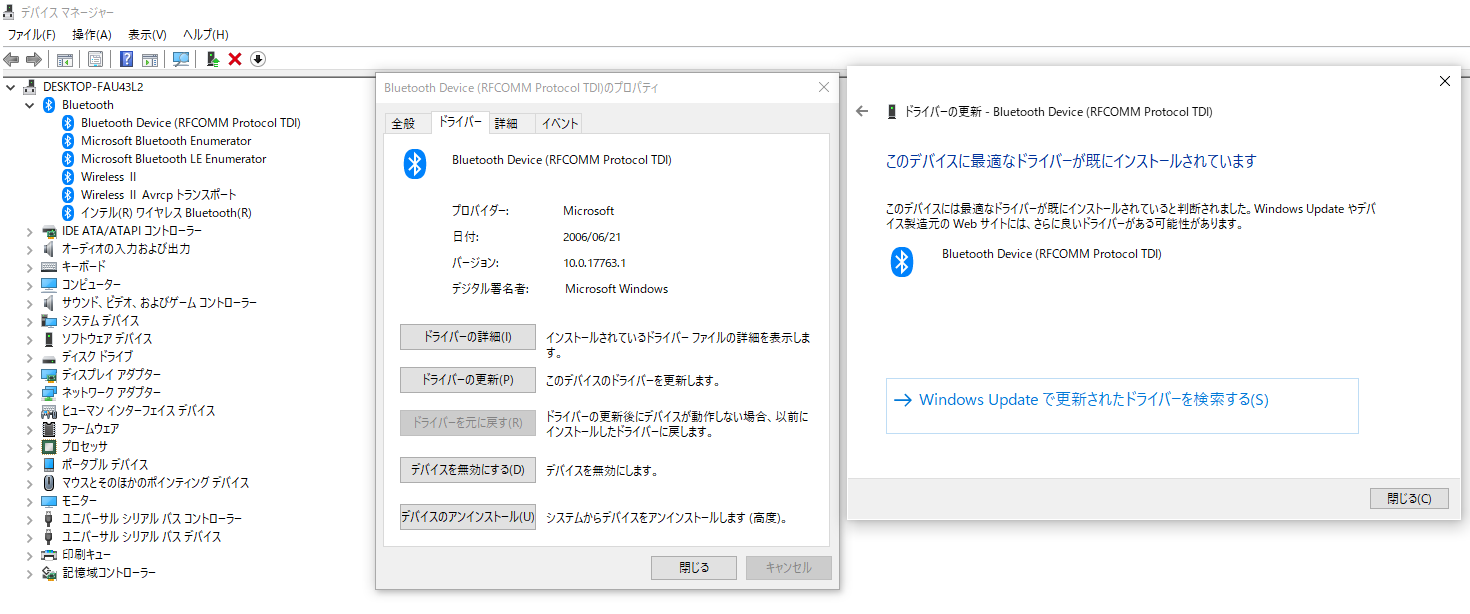Expand 記憶域コントローラー category
This screenshot has height=614, width=1470.
tap(29, 572)
